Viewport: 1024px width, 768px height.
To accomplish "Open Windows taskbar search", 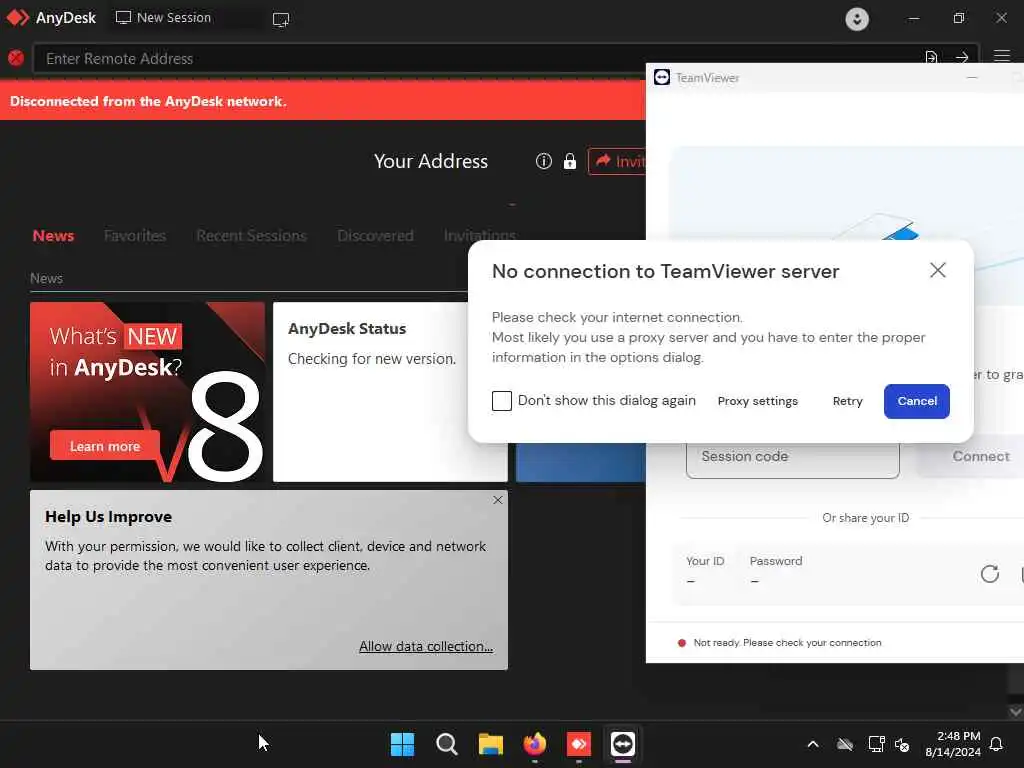I will point(447,744).
